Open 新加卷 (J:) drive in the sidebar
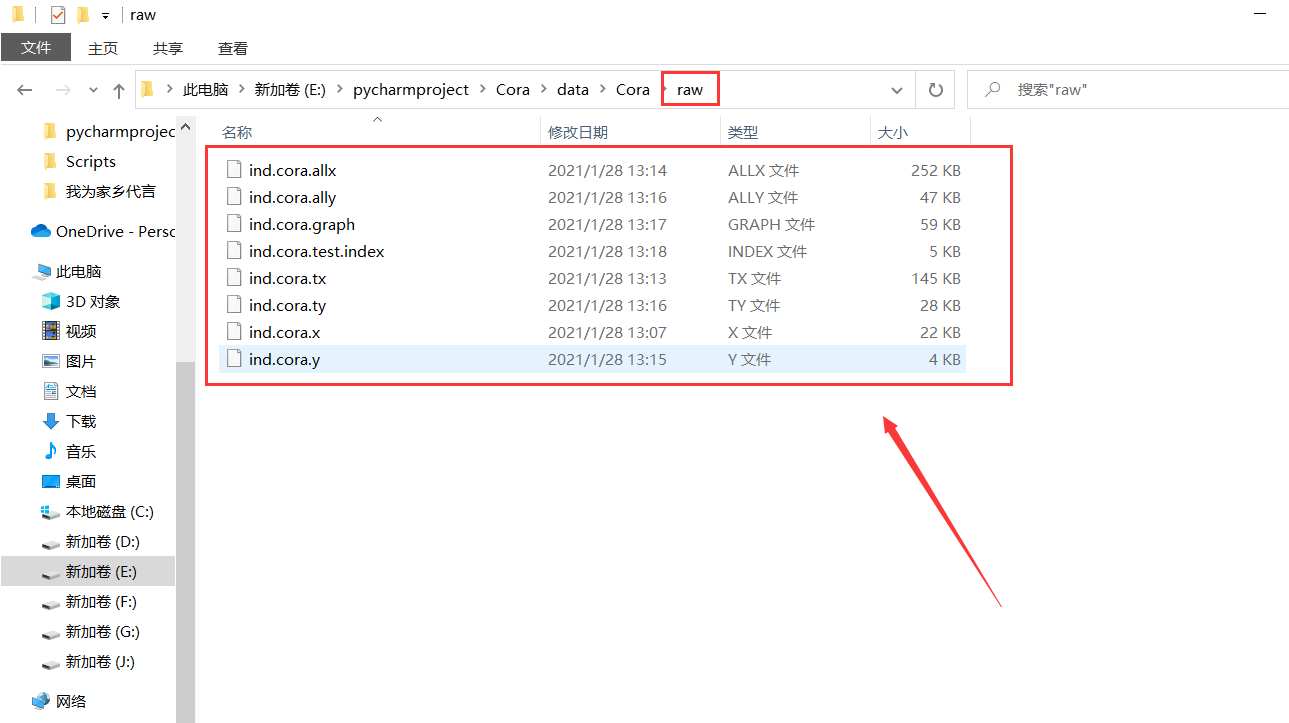 point(100,662)
